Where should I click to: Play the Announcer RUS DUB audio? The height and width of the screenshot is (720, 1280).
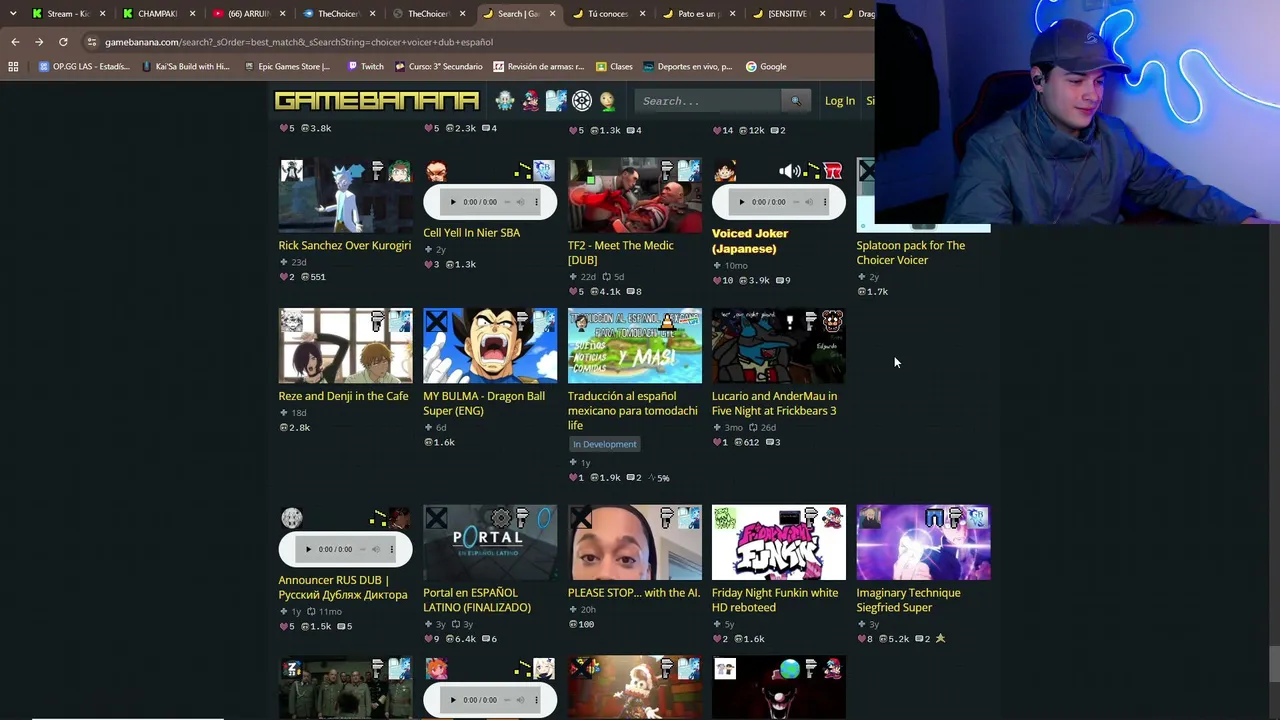(x=309, y=549)
